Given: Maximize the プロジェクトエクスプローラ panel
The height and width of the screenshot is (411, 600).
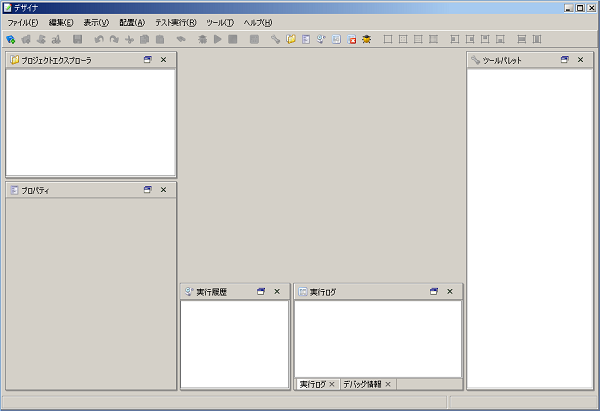Looking at the screenshot, I should point(147,60).
